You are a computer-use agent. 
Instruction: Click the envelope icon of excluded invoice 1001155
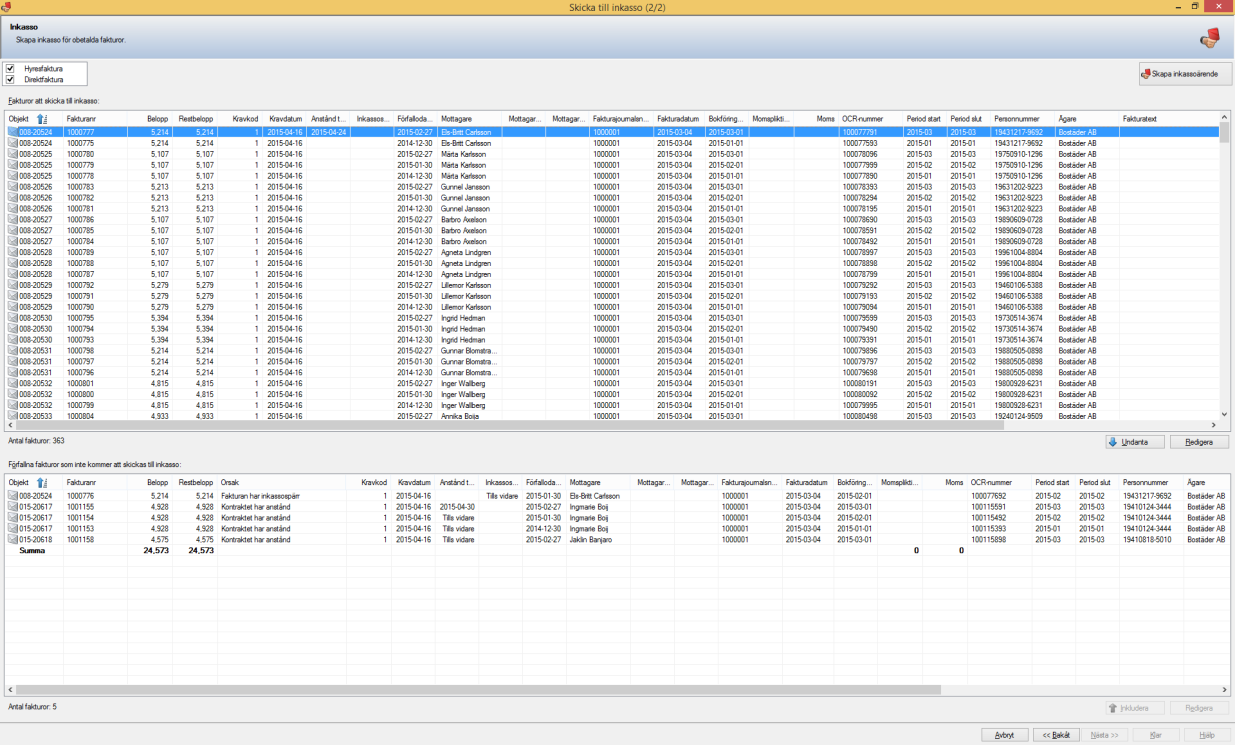13,507
